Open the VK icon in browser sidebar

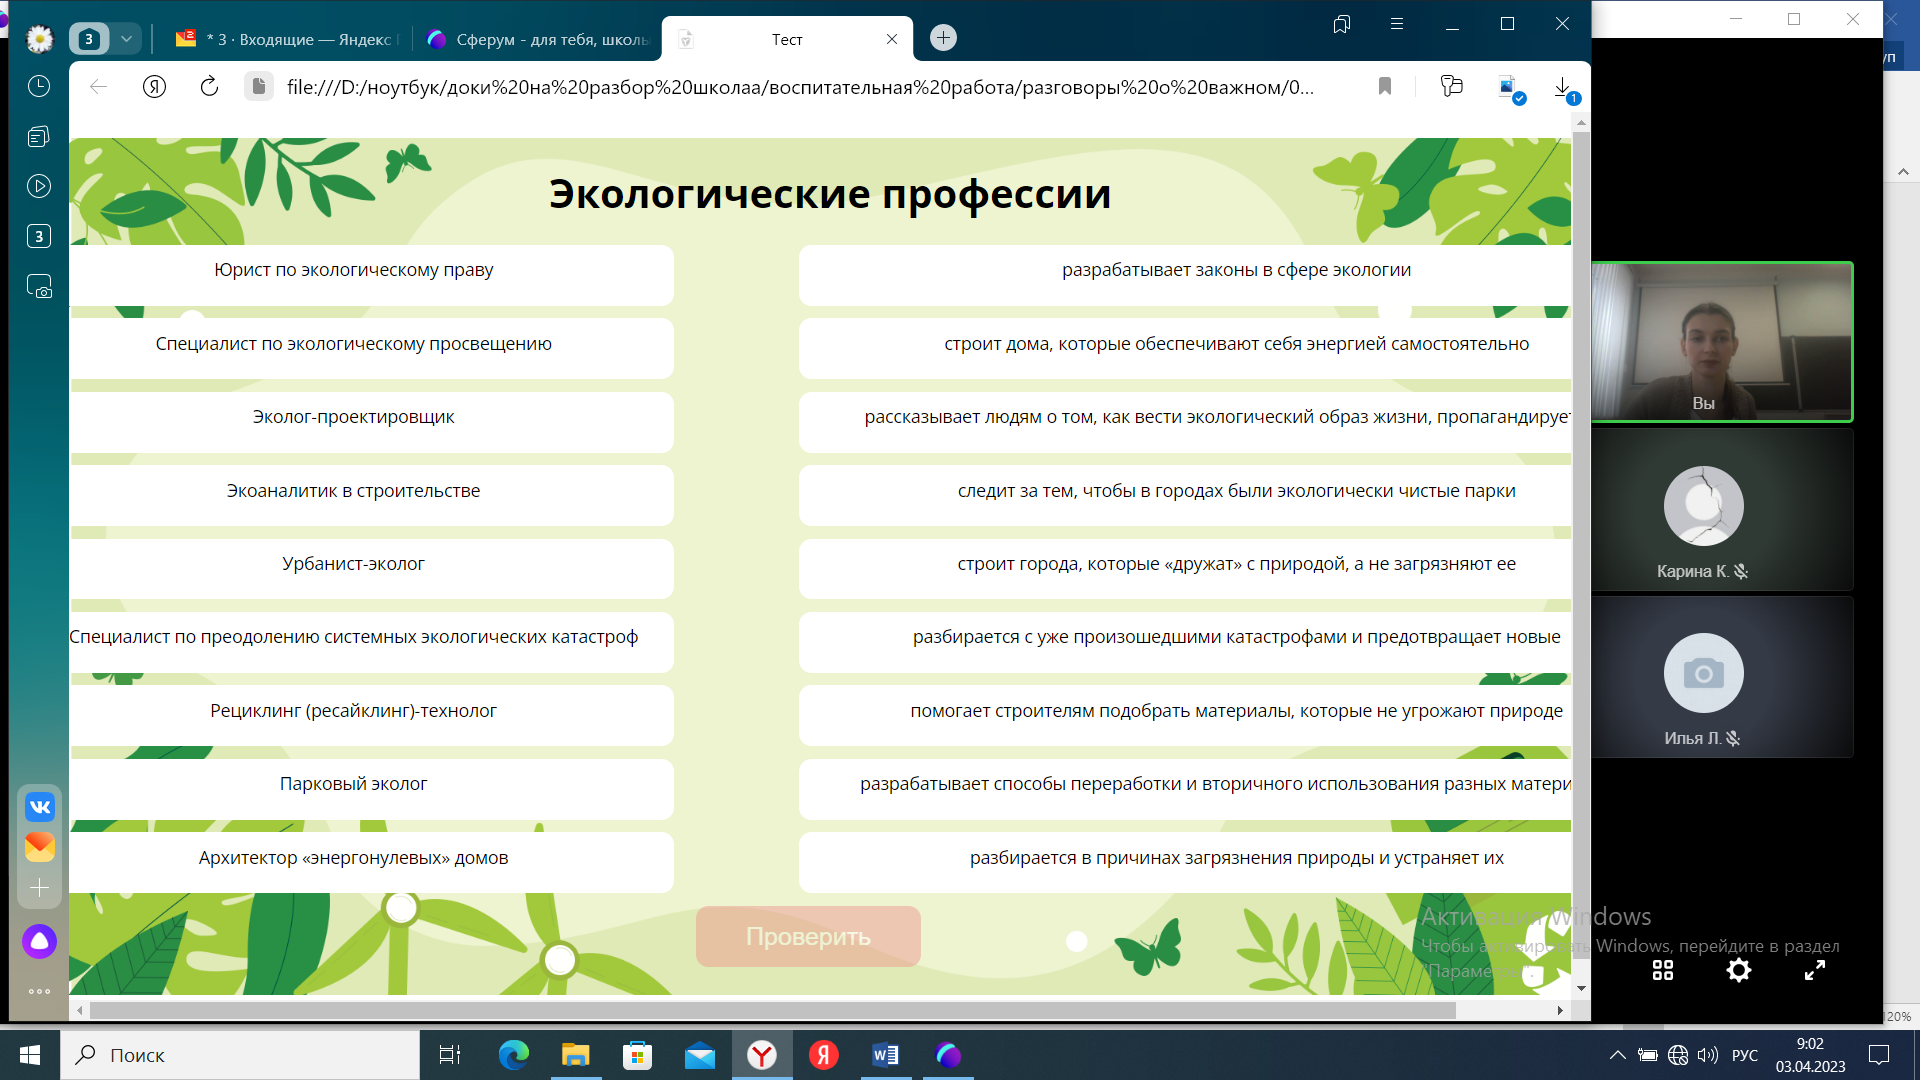[x=40, y=807]
